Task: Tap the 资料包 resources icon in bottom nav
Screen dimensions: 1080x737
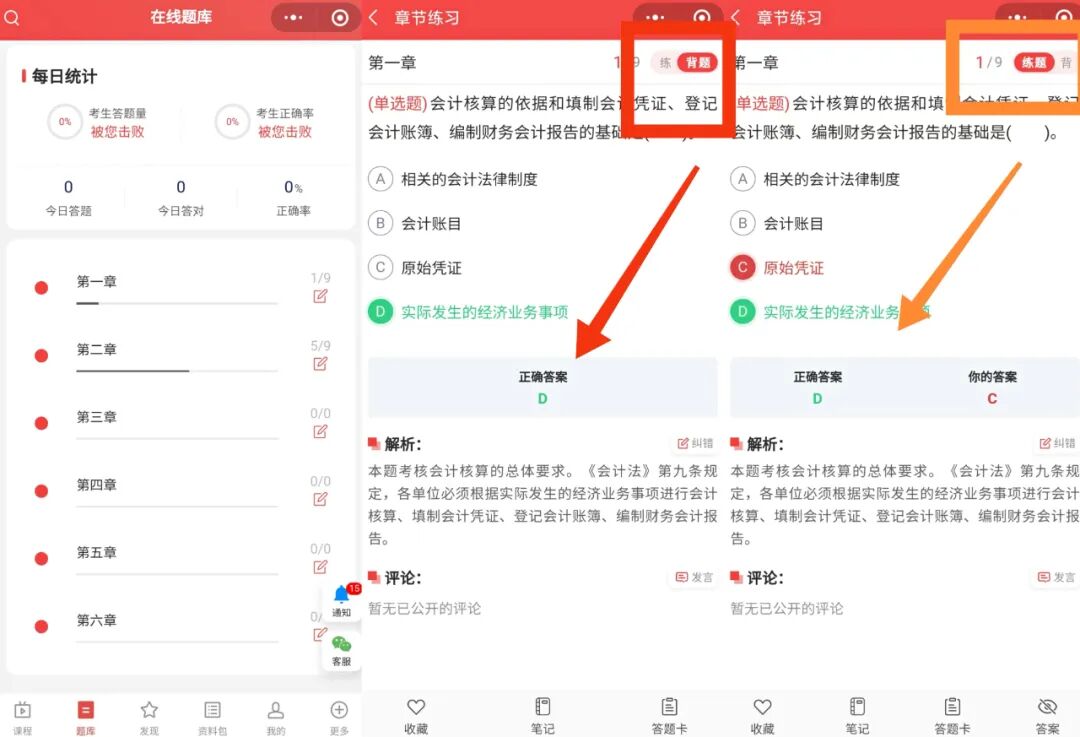Action: [212, 712]
